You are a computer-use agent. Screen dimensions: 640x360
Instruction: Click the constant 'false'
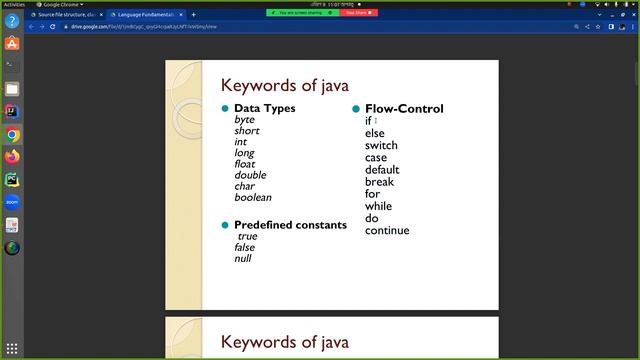[x=244, y=247]
